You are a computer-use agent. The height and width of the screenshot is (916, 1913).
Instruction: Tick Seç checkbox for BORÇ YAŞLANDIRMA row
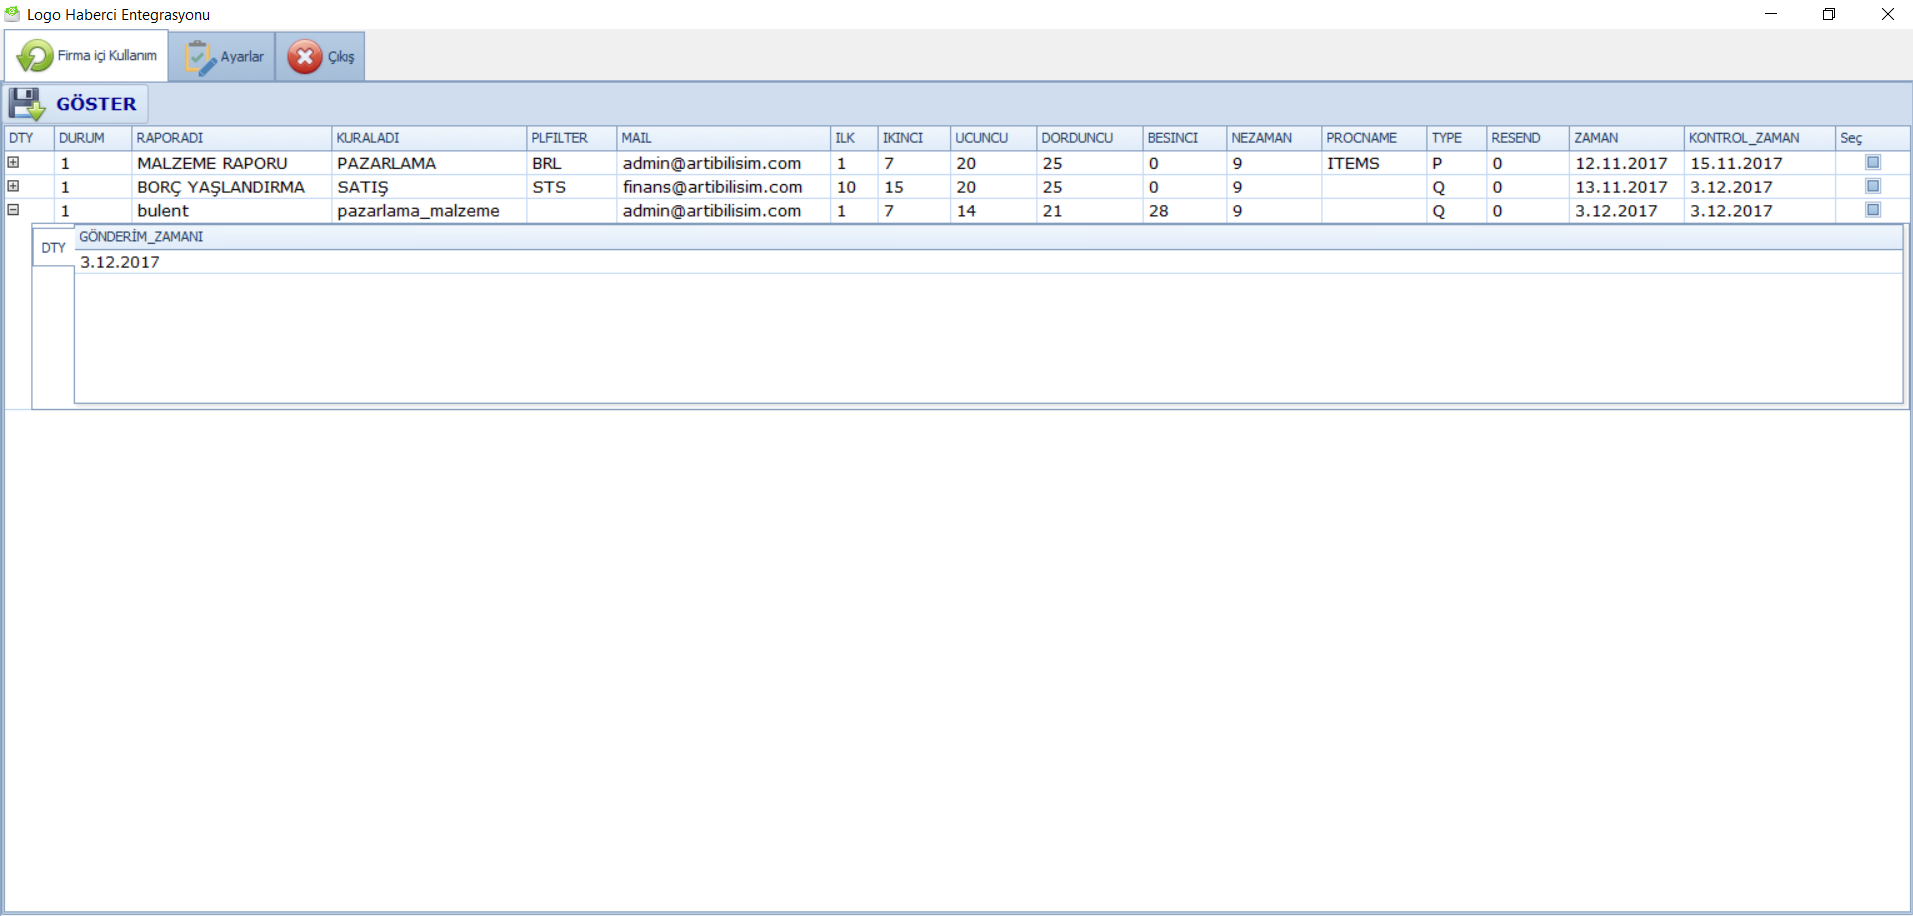point(1873,186)
